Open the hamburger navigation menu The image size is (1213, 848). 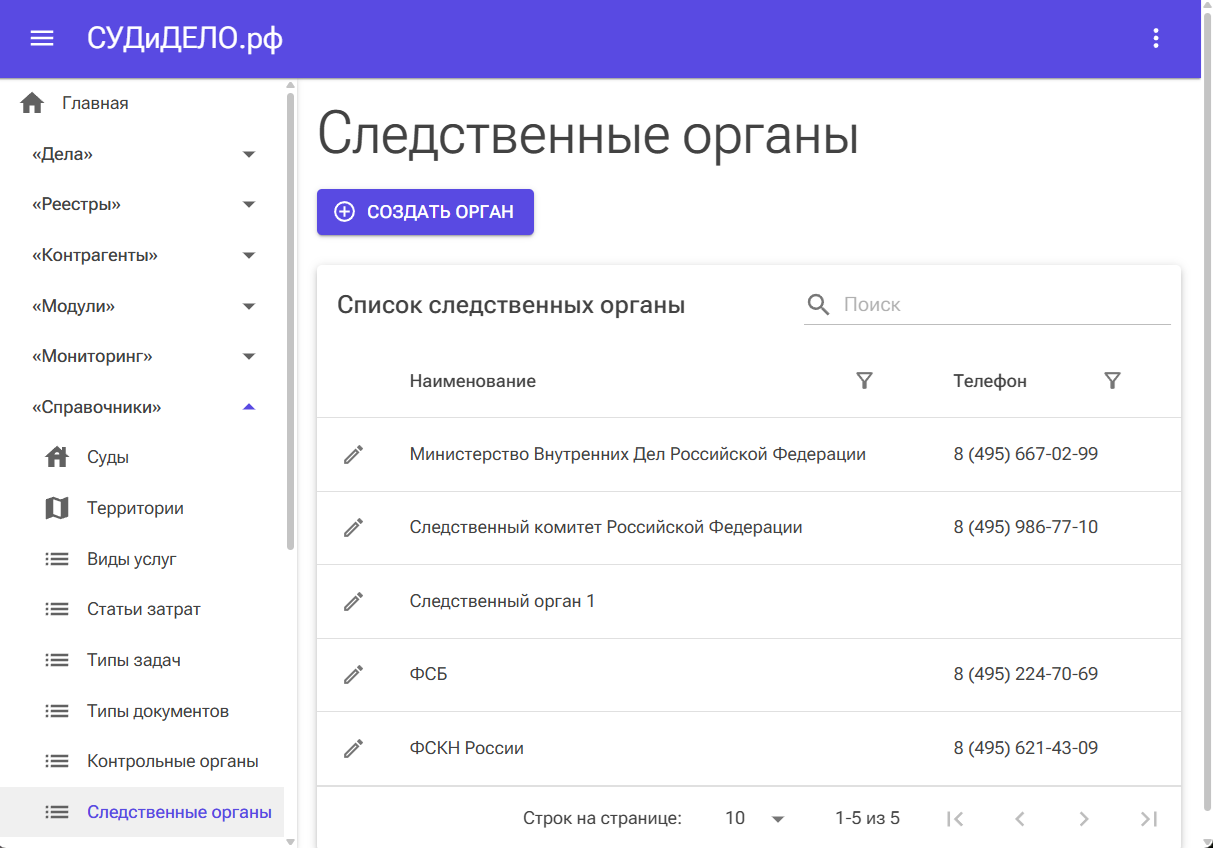[41, 39]
